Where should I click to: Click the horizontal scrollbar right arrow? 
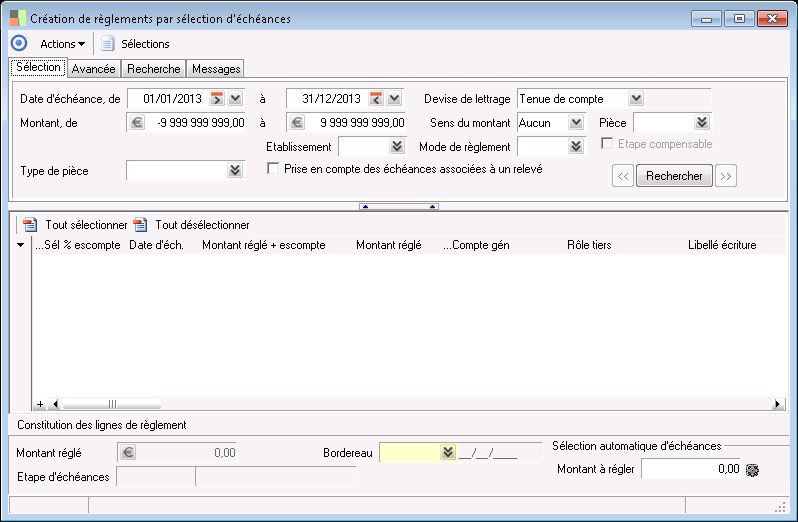(x=777, y=404)
